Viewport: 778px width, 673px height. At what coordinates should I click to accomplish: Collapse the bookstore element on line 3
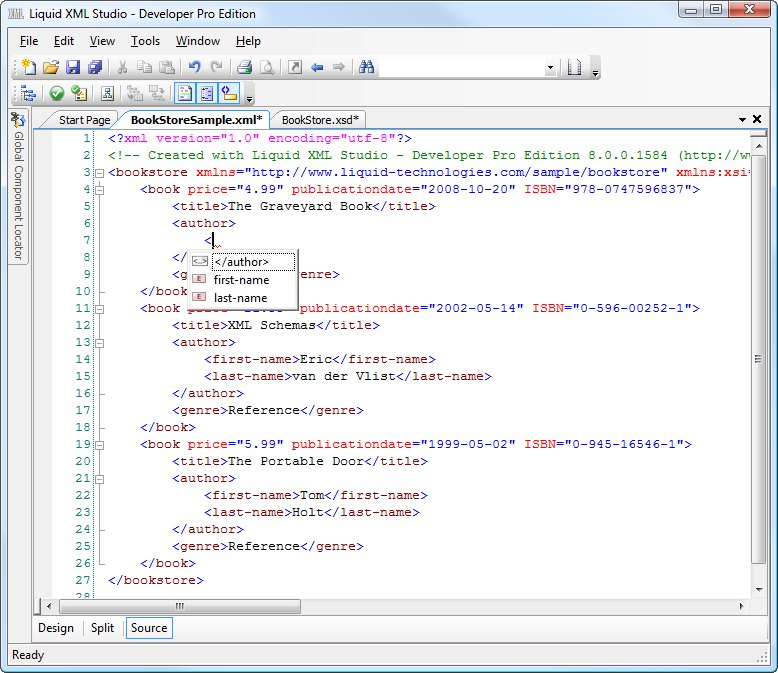click(99, 173)
